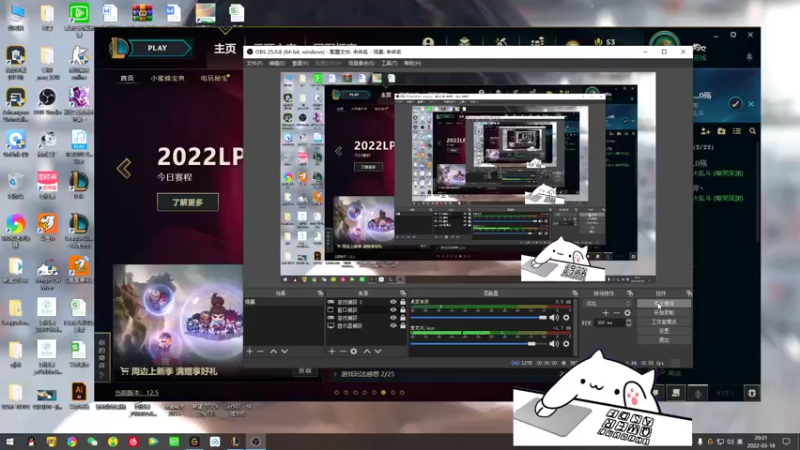Open 设置 from the OBS controls panel

(664, 331)
